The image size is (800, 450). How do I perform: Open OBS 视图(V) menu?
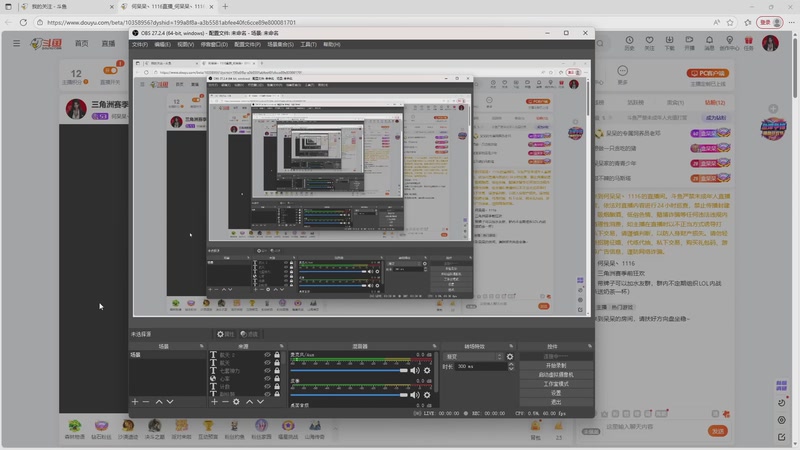185,44
